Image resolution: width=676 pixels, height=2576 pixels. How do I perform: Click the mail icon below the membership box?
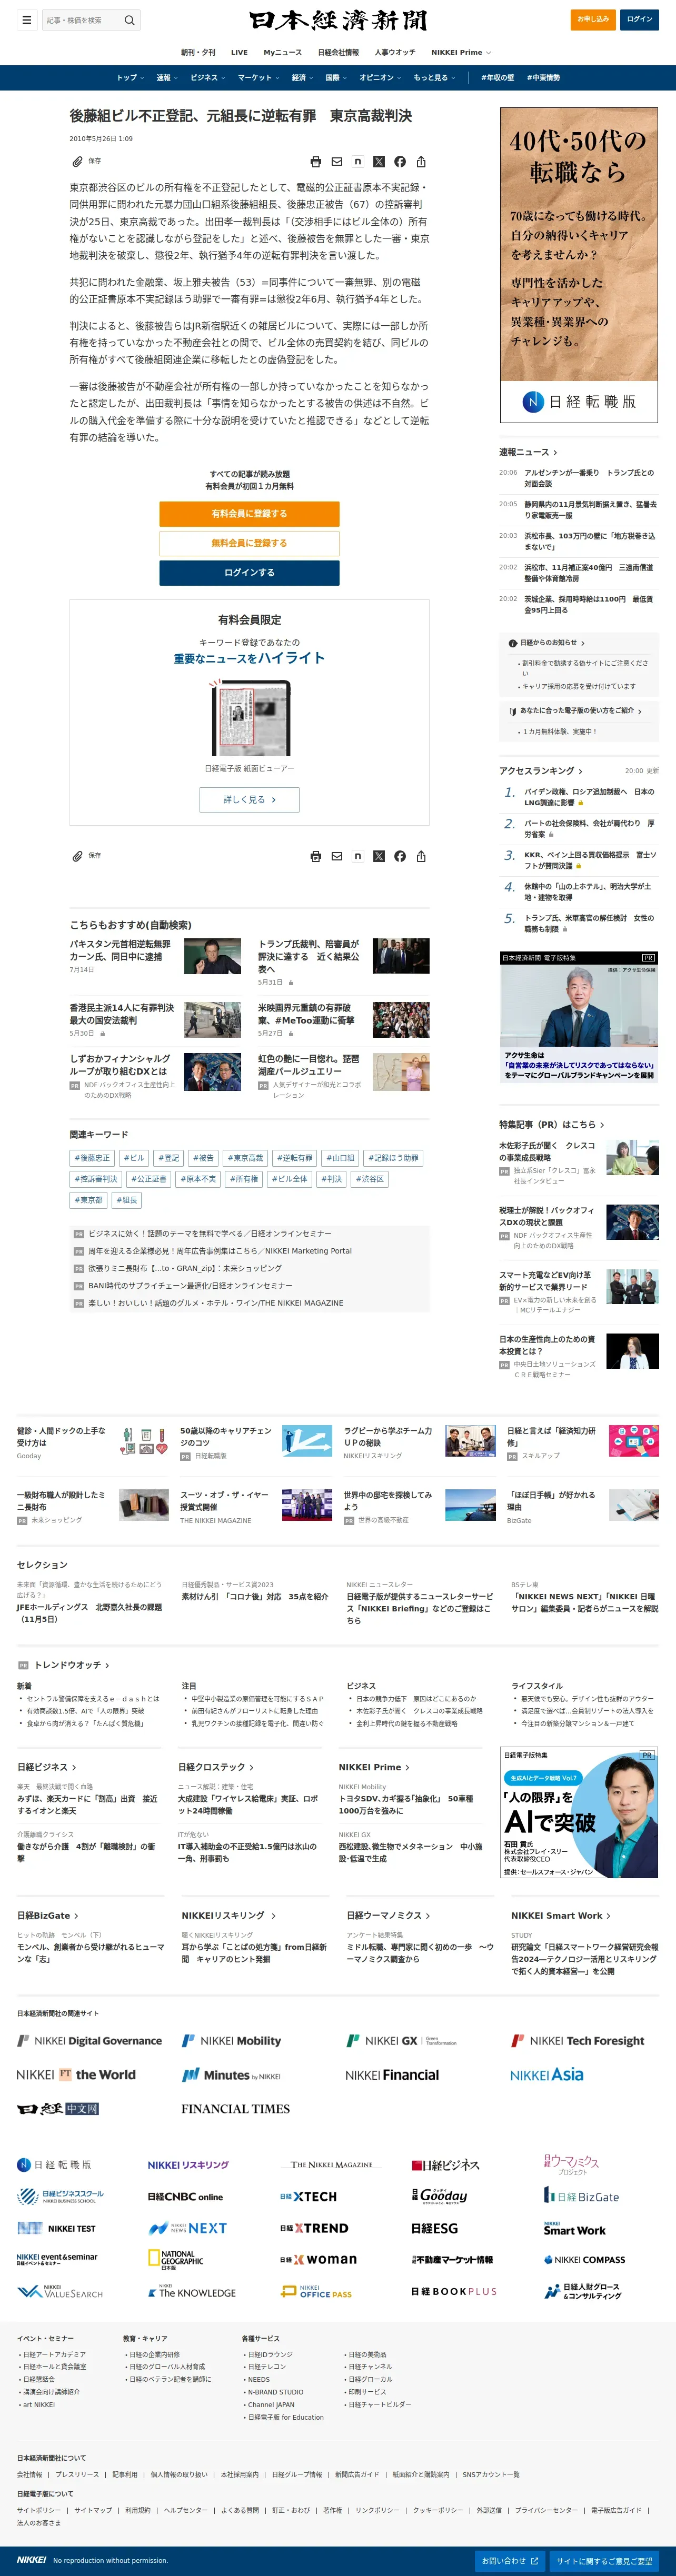coord(337,857)
